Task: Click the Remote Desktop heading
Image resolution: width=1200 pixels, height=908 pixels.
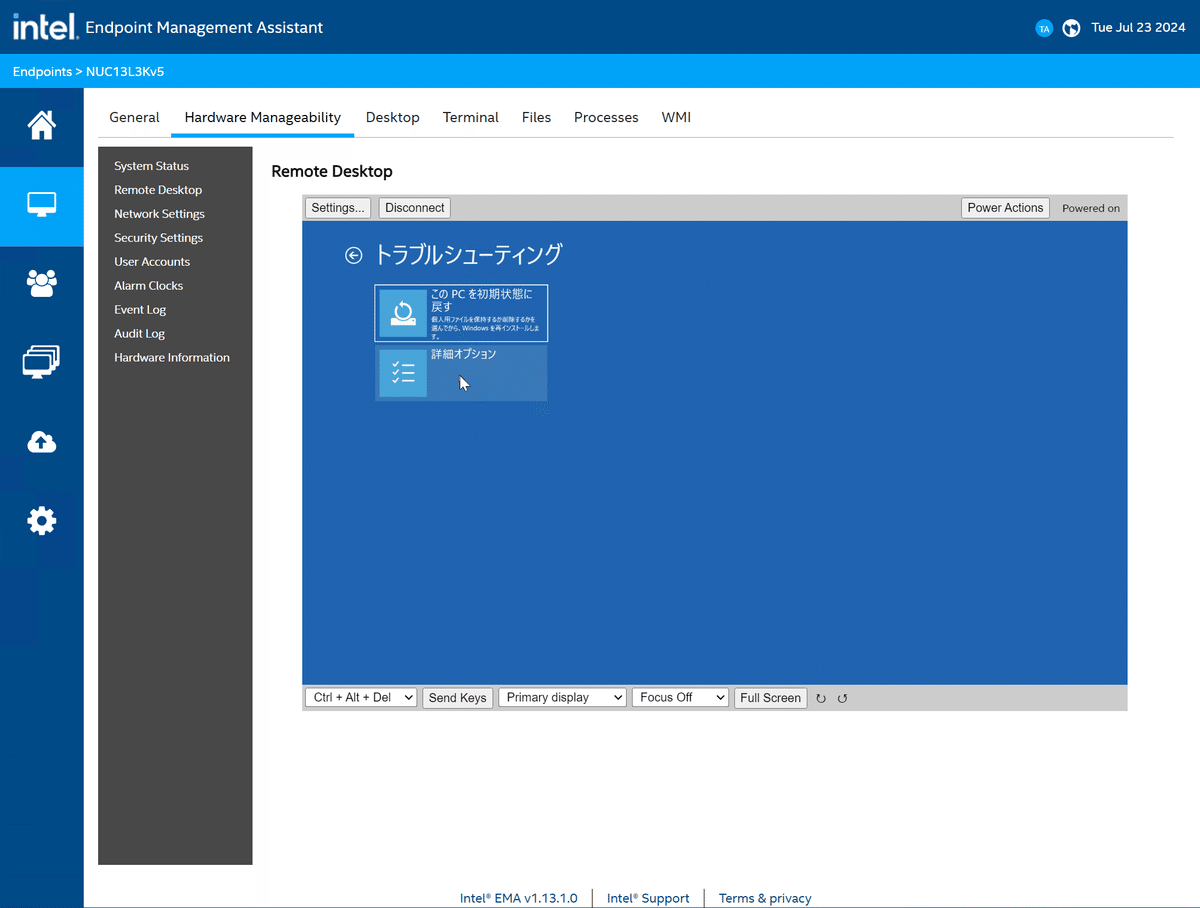Action: pos(332,172)
